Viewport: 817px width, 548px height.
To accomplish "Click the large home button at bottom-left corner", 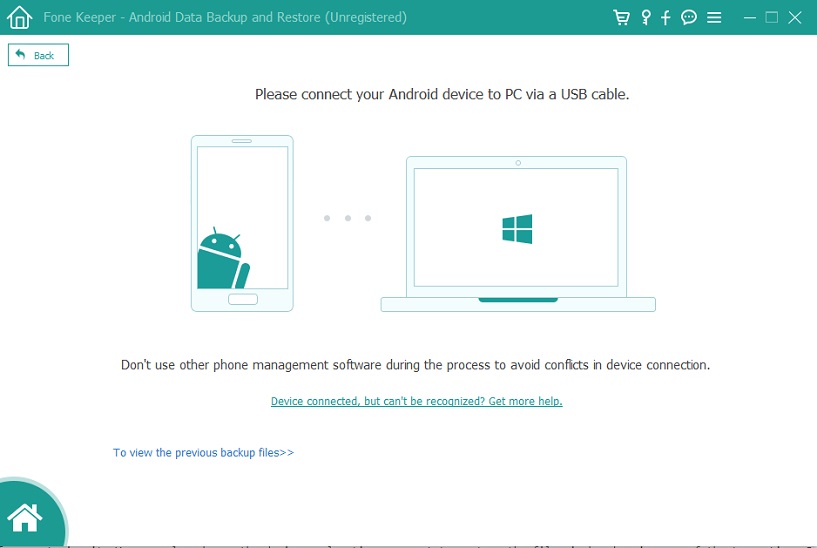I will 25,516.
